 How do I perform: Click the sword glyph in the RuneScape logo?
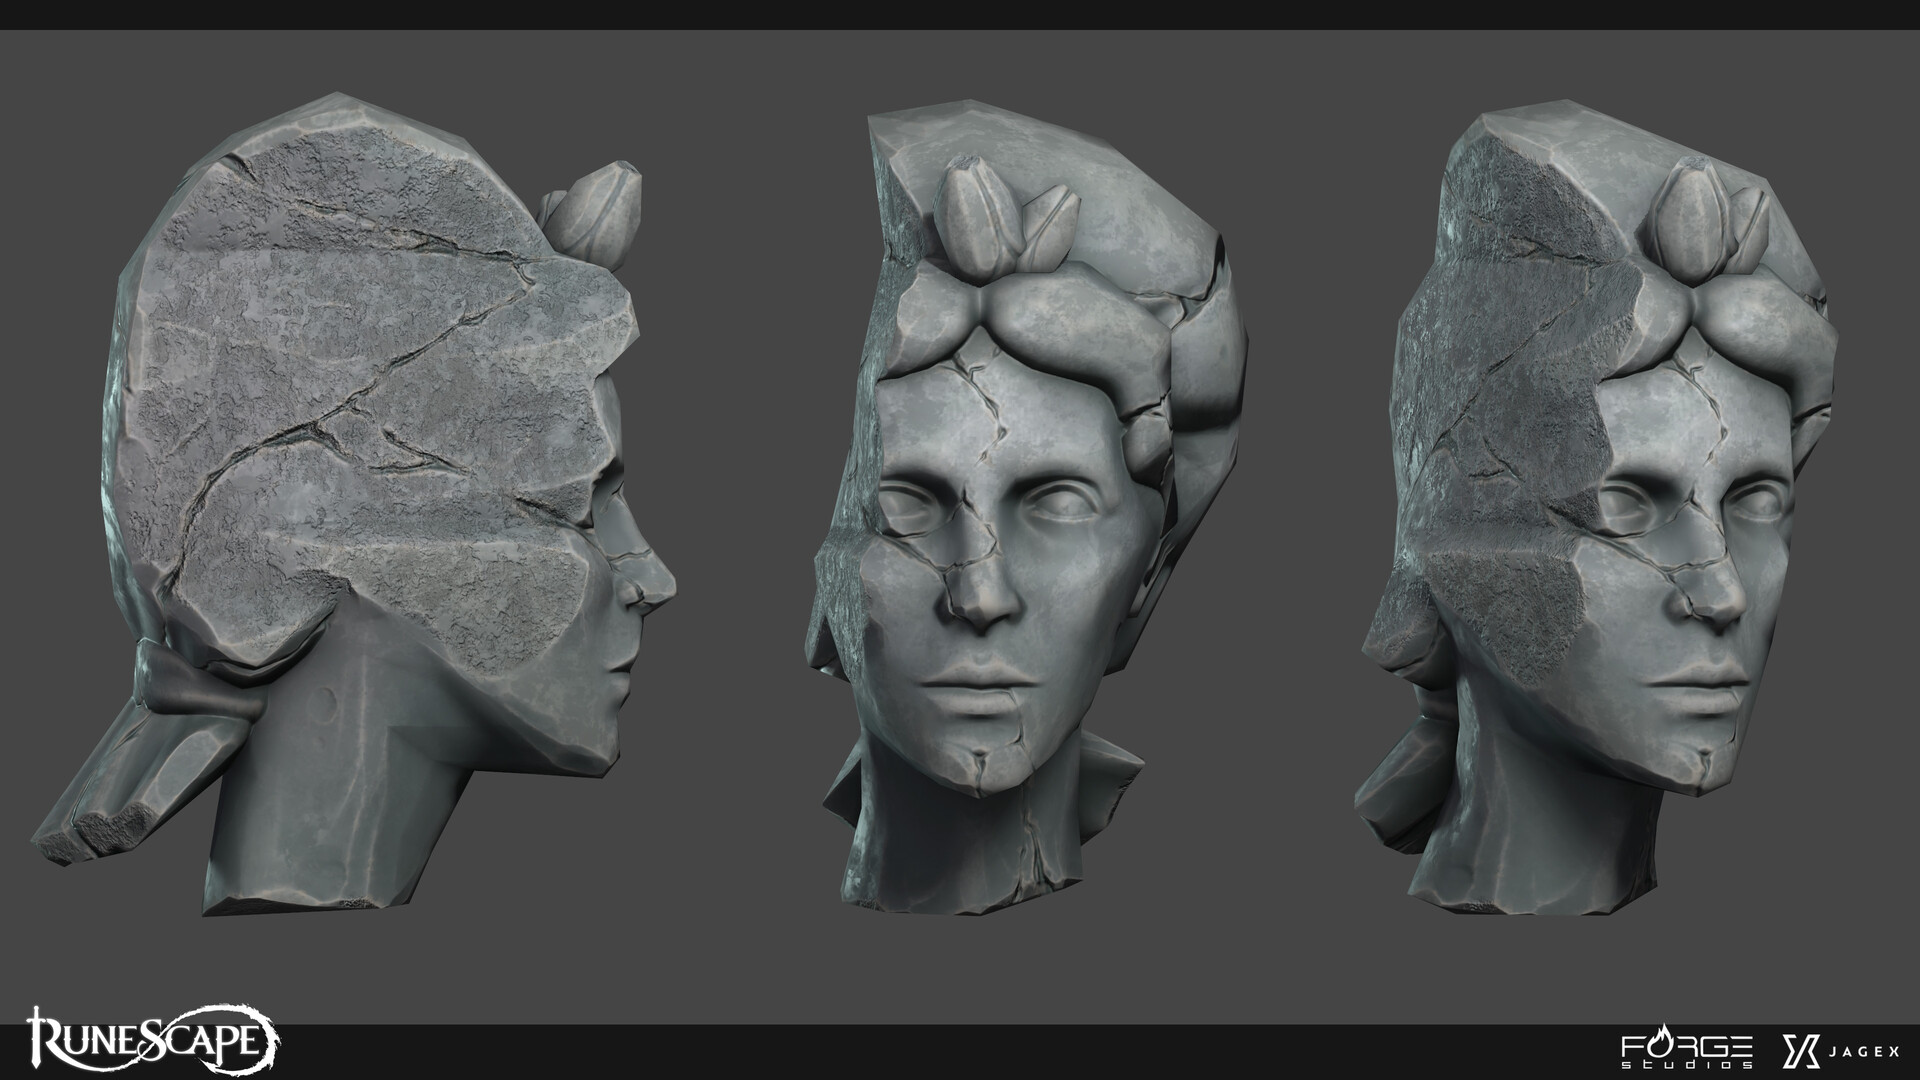point(35,1040)
